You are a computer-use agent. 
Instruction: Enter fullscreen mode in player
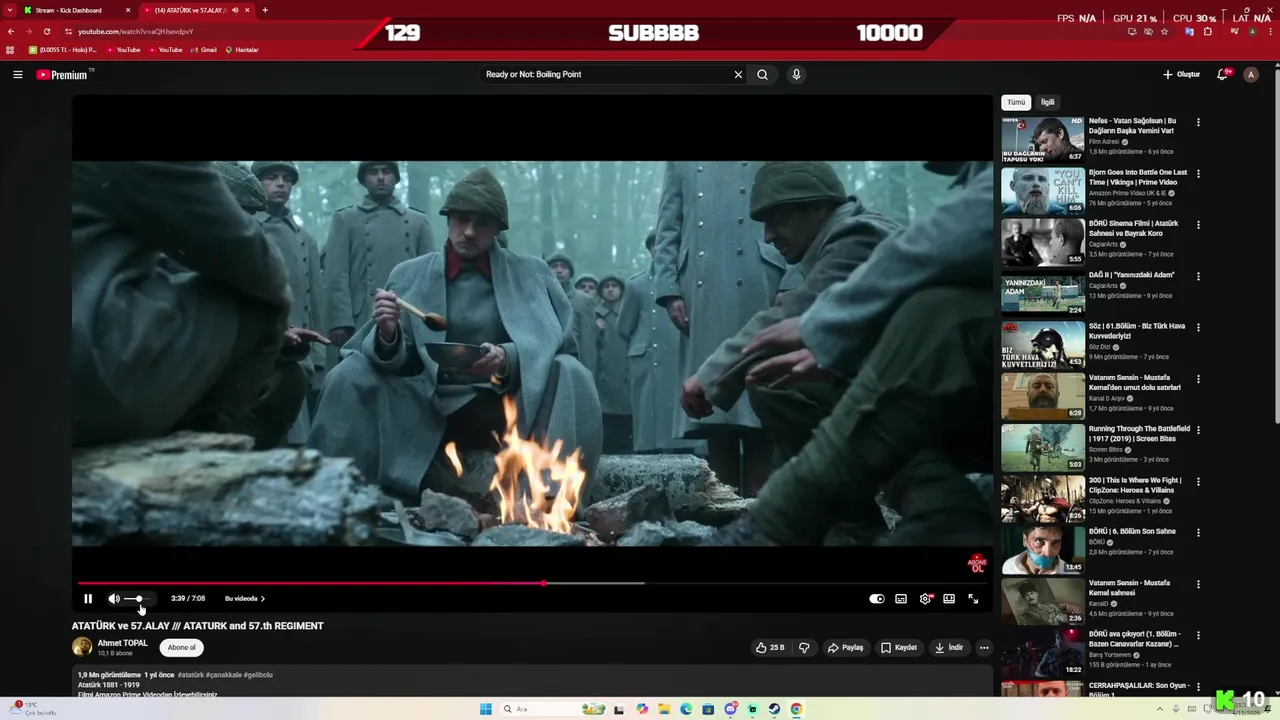(x=973, y=599)
